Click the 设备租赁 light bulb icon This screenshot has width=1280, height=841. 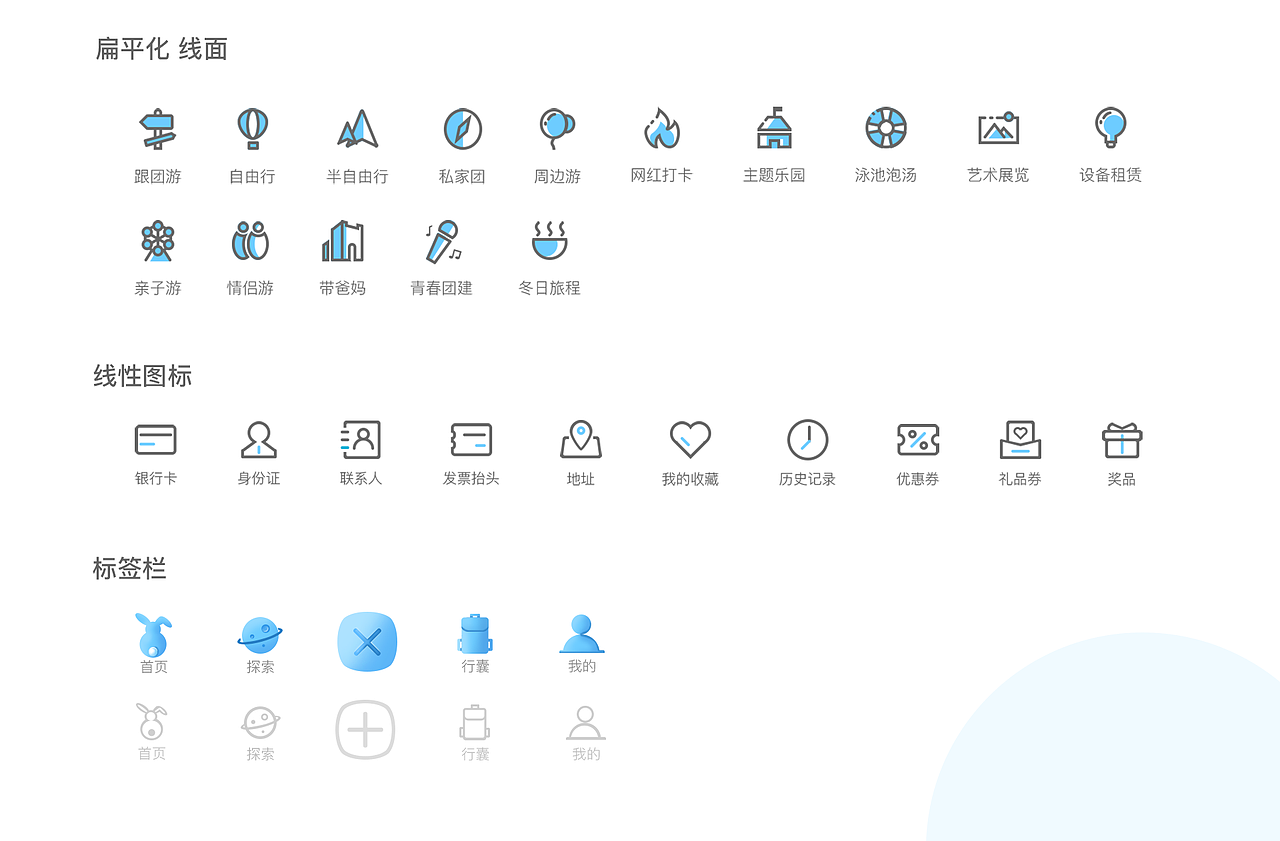click(1110, 128)
